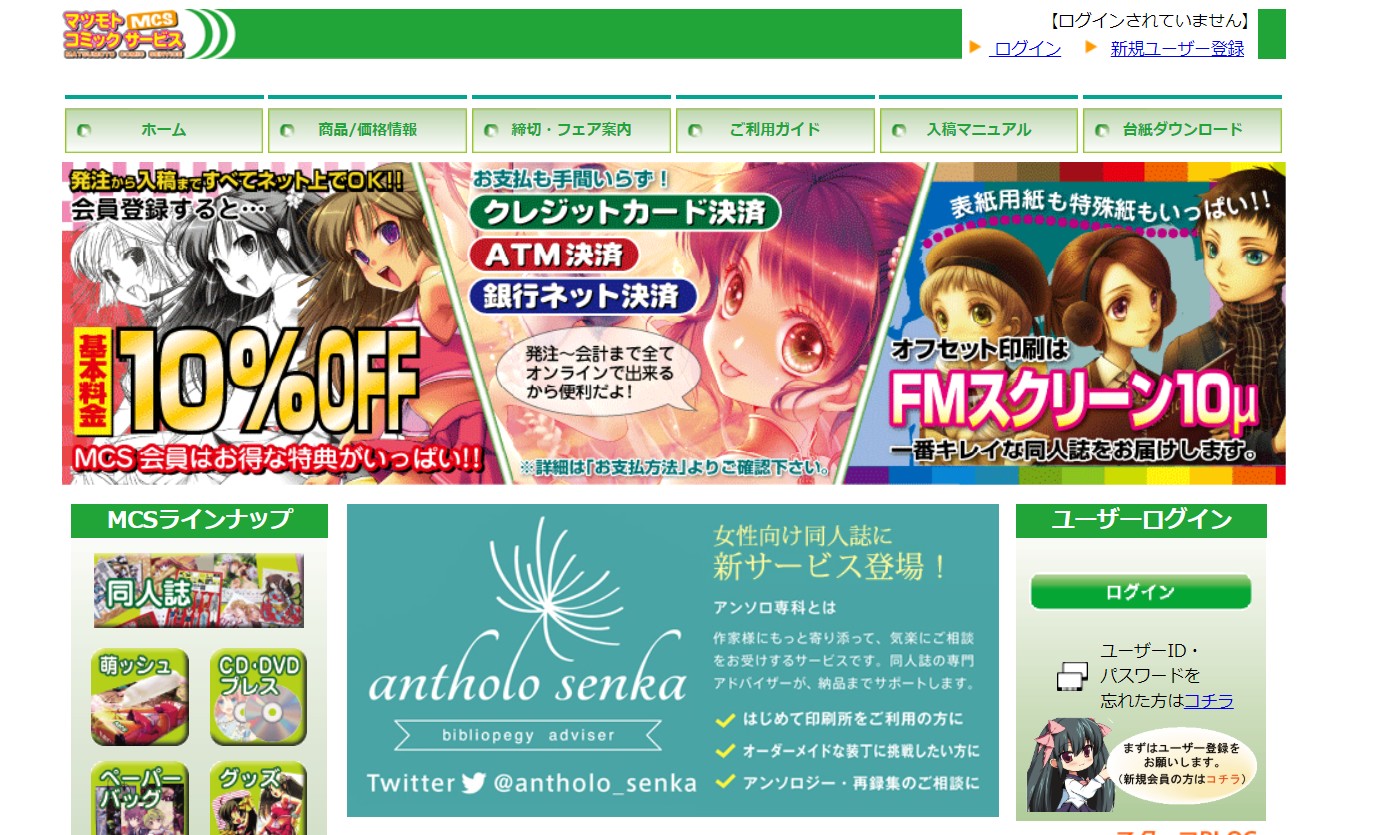The height and width of the screenshot is (835, 1390).
Task: Open the 台紙ダウンロード menu
Action: coord(1182,130)
